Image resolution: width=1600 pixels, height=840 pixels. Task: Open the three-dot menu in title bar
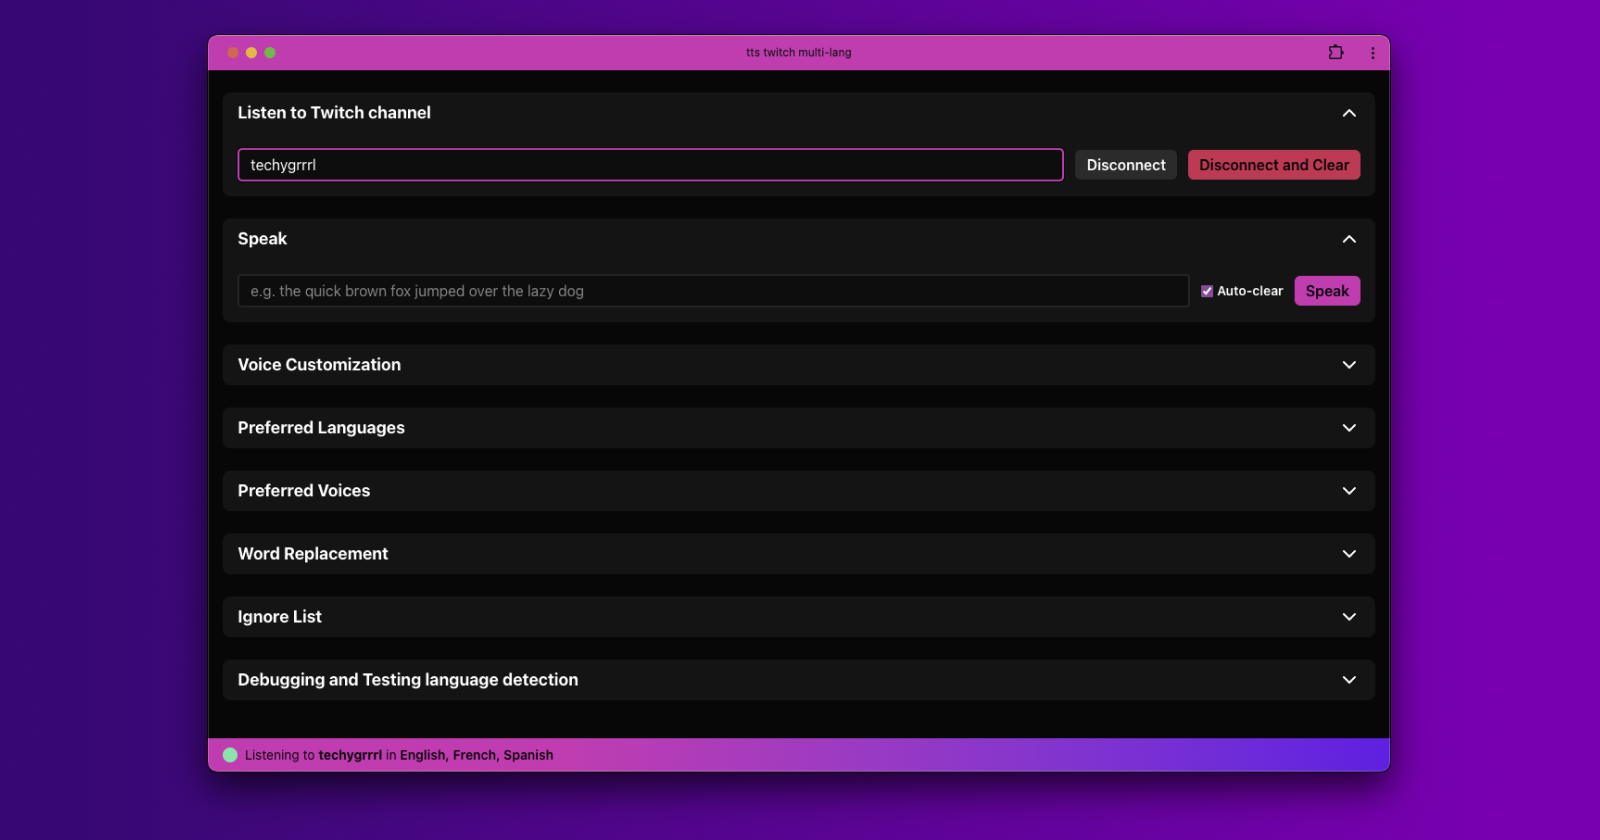pyautogui.click(x=1373, y=53)
